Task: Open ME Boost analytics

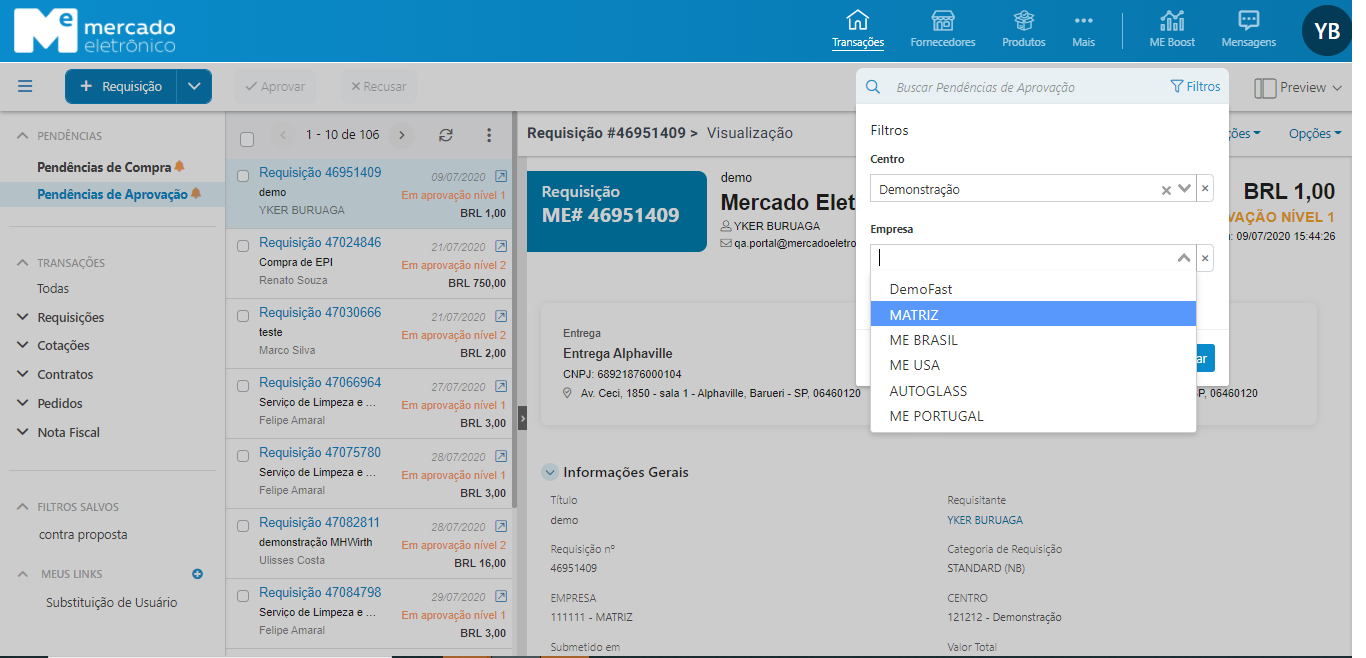Action: tap(1172, 30)
